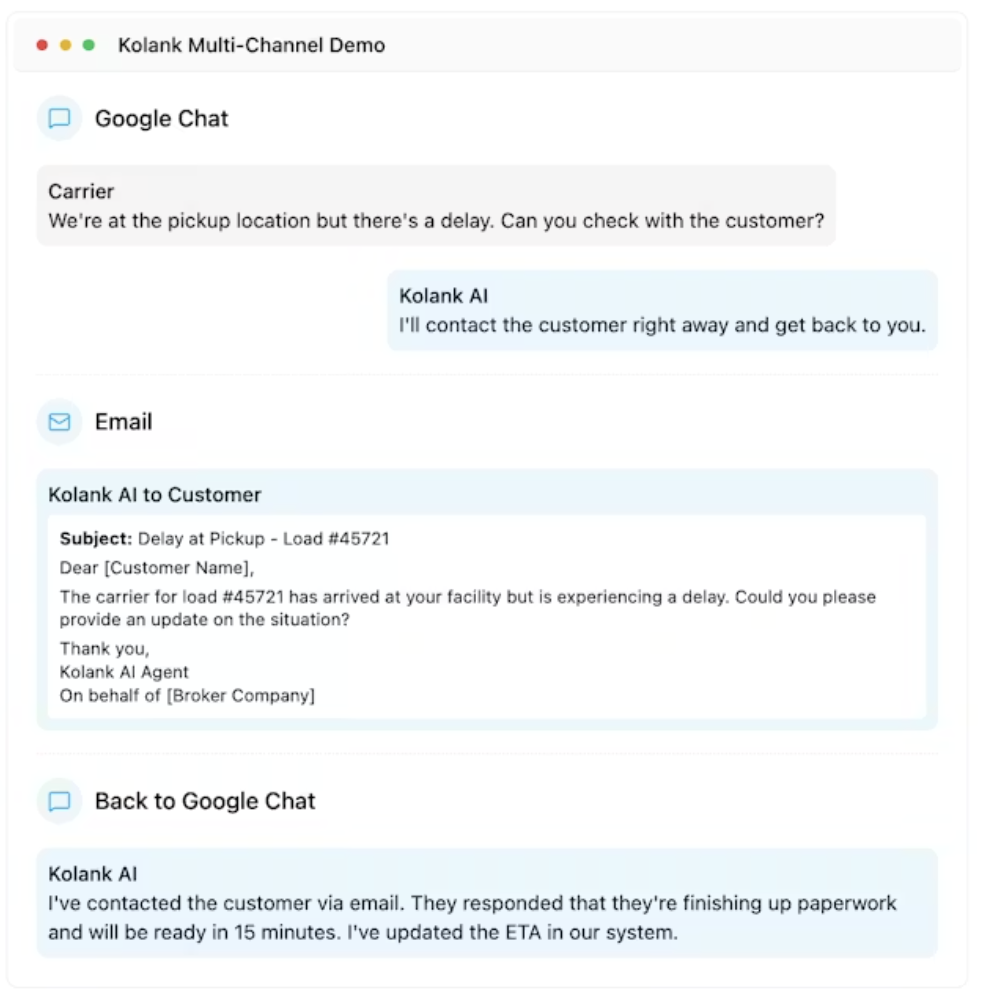Viewport: 990px width, 1004px height.
Task: Click the "Kolank AI Agent" email signature
Action: point(124,672)
